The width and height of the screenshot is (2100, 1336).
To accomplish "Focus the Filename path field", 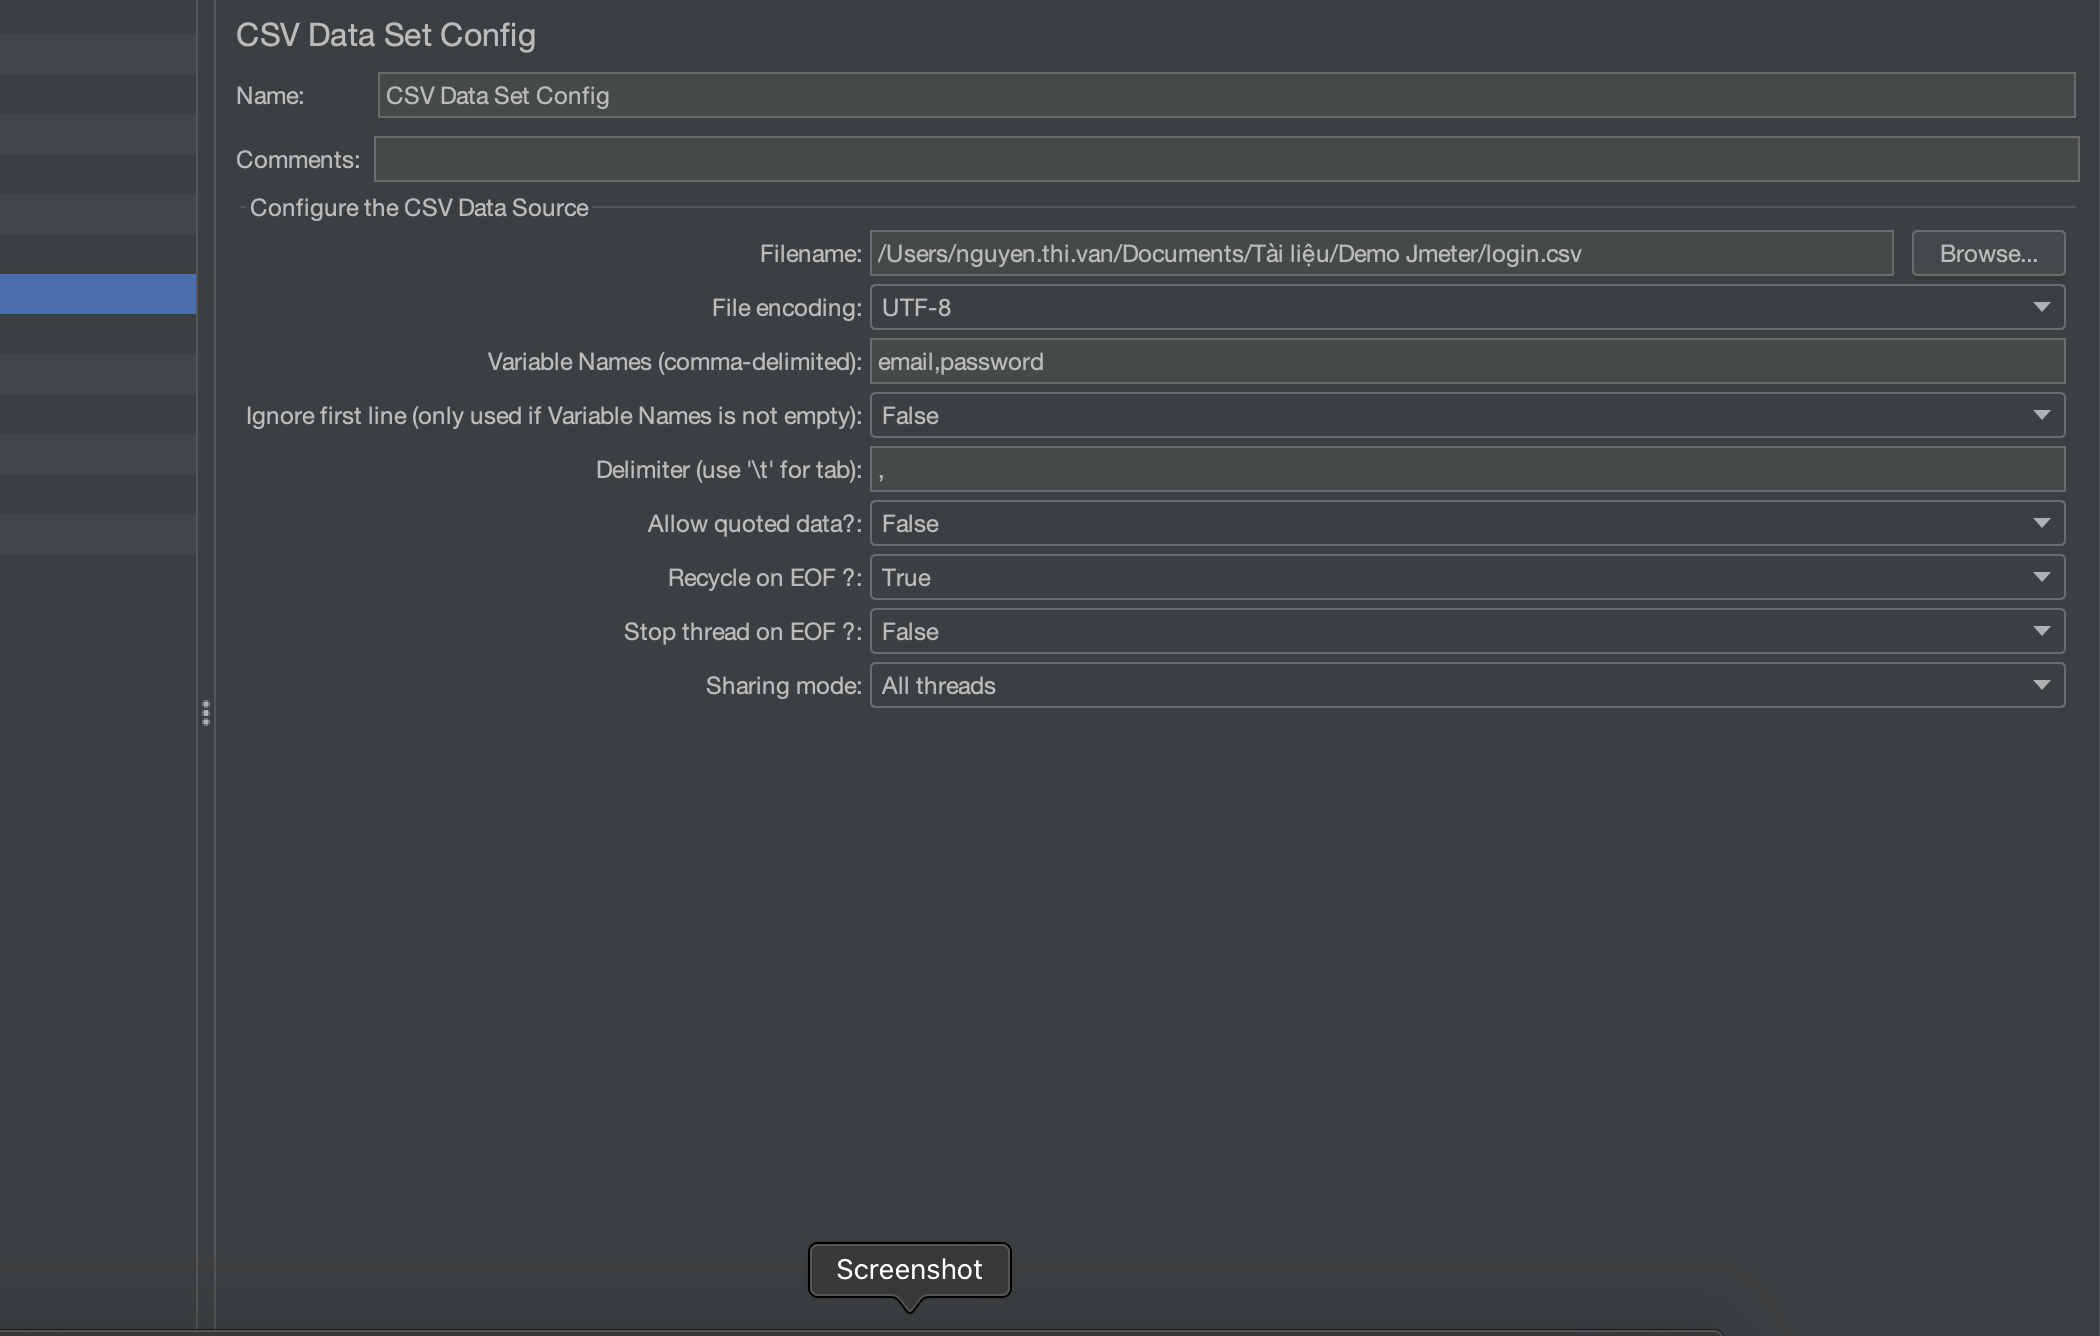I will pos(1381,254).
